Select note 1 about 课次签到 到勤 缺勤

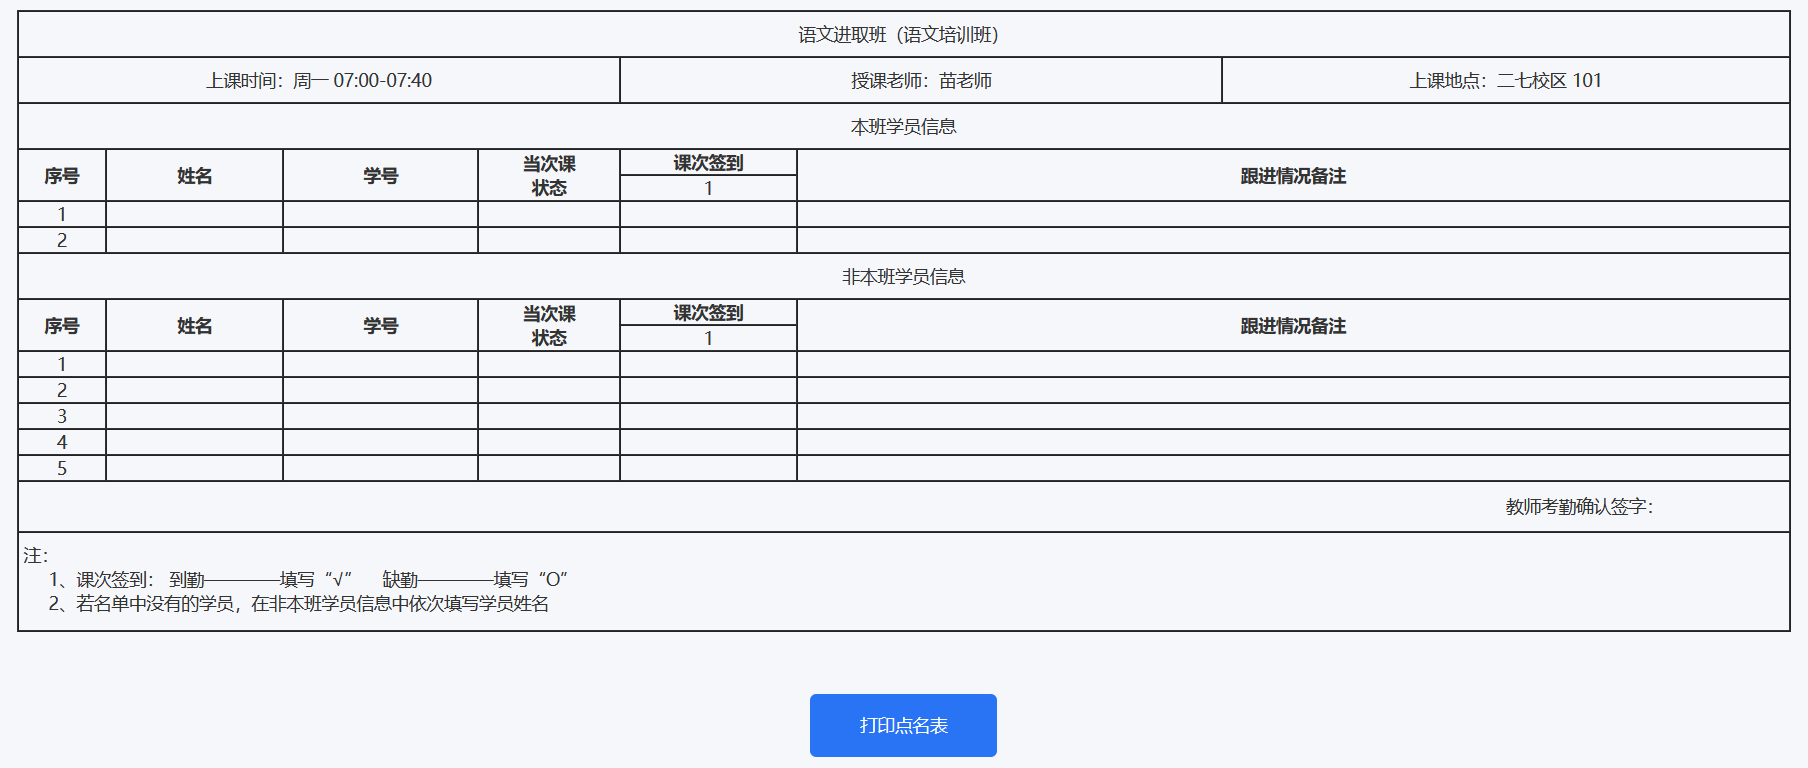tap(308, 580)
